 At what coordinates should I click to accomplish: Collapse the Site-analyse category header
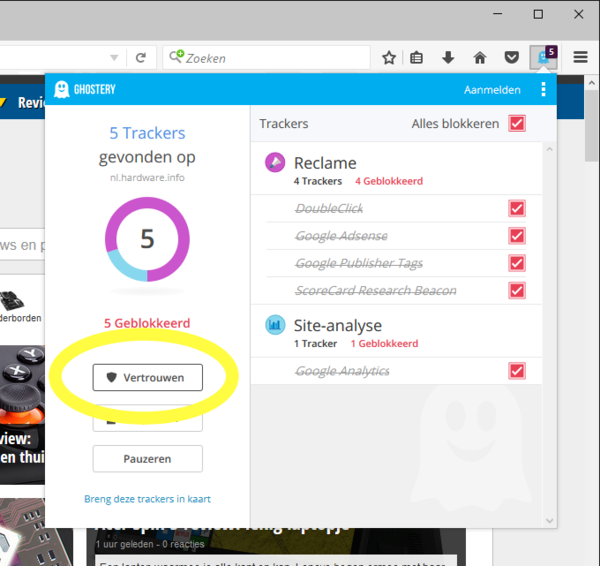coord(396,331)
